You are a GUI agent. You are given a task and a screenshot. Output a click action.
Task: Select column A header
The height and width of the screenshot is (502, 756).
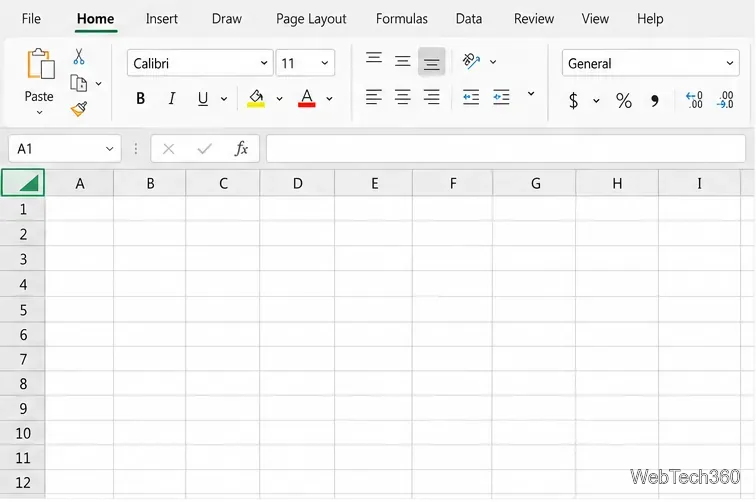click(80, 183)
